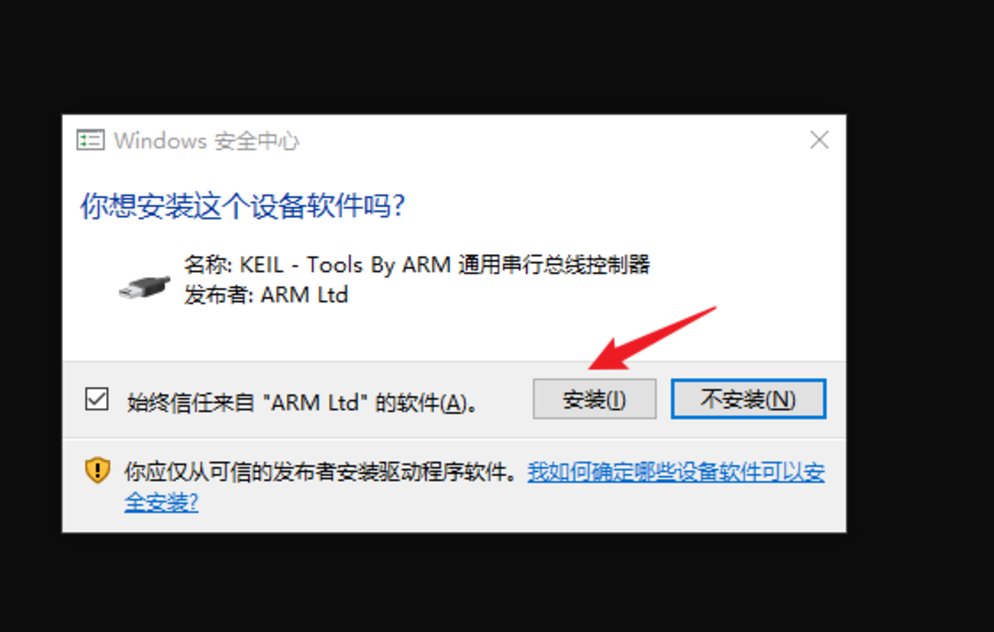Click the 全安装? link on second line
994x632 pixels.
click(x=161, y=503)
